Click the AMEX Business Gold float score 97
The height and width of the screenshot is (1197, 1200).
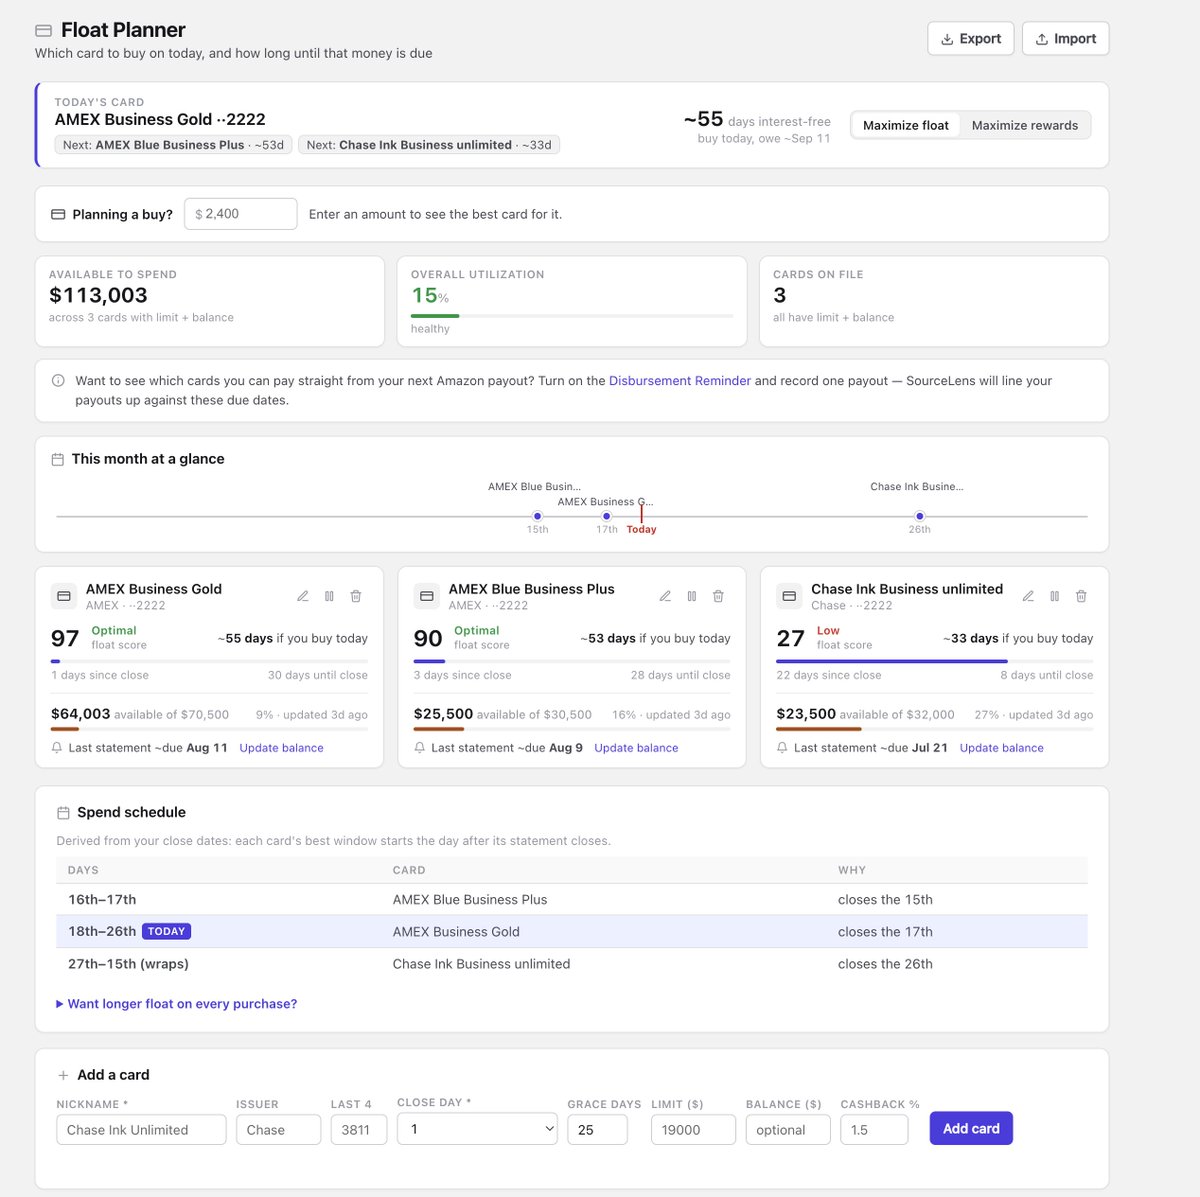(65, 639)
